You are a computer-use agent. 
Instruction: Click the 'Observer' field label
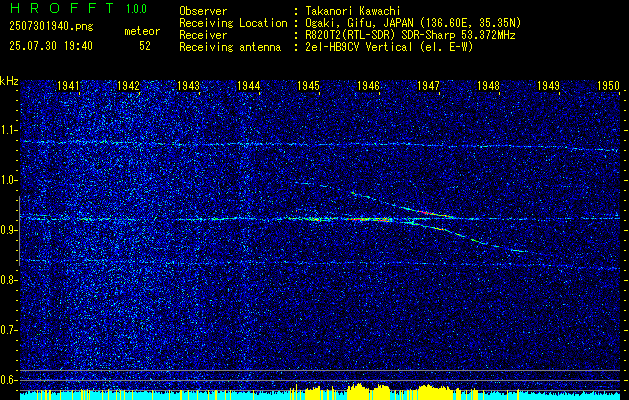(203, 11)
